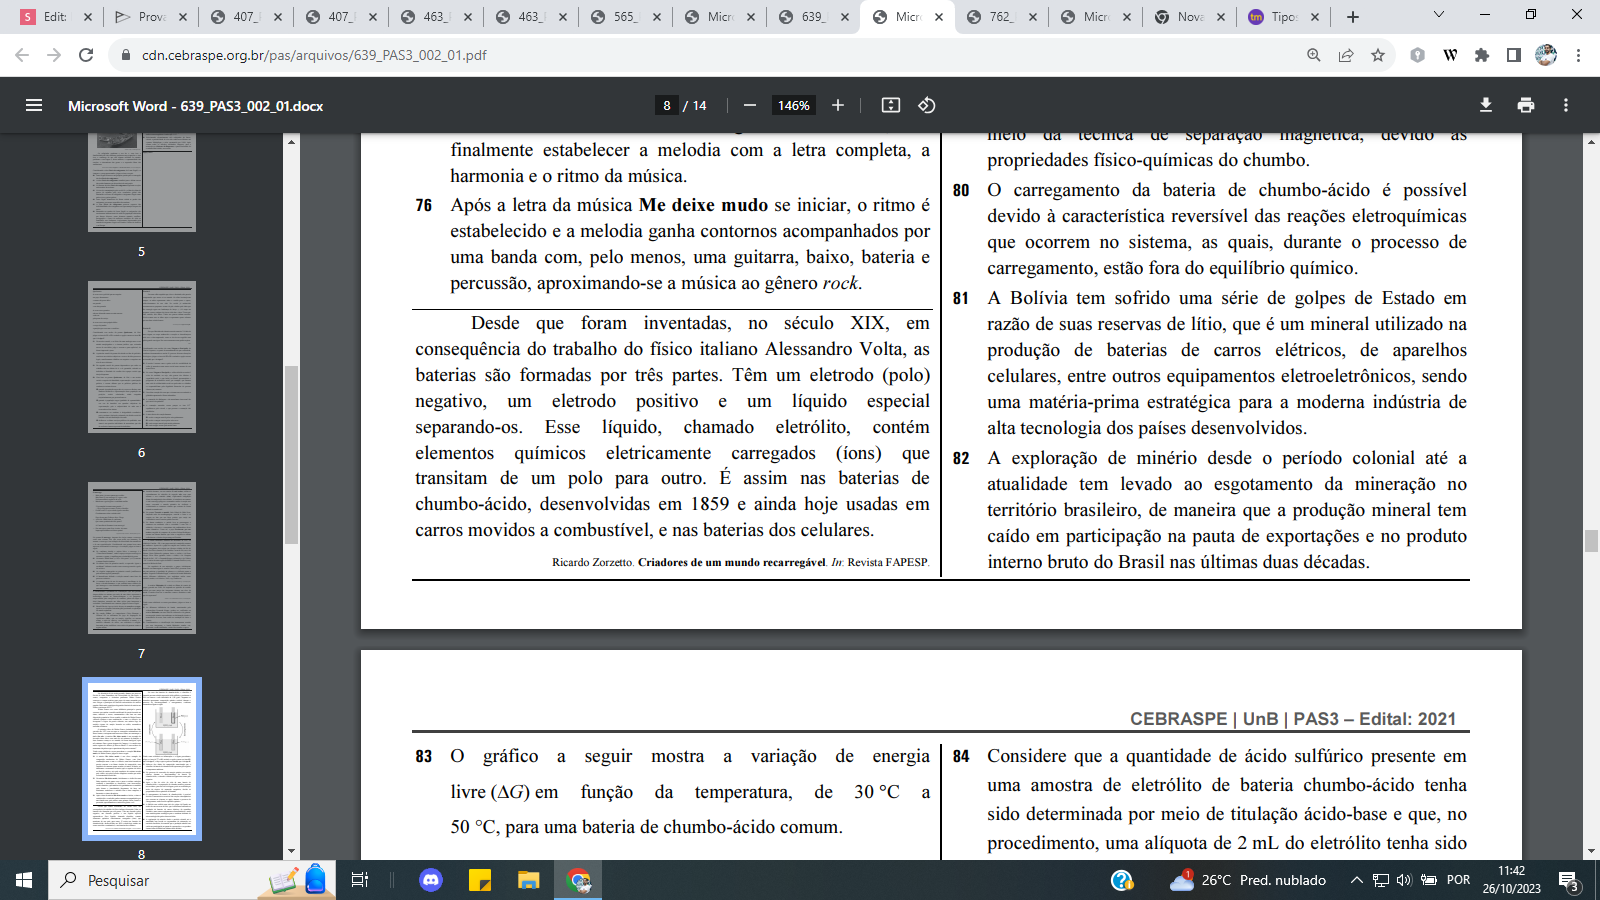Viewport: 1600px width, 900px height.
Task: Select page 7 thumbnail
Action: 142,558
